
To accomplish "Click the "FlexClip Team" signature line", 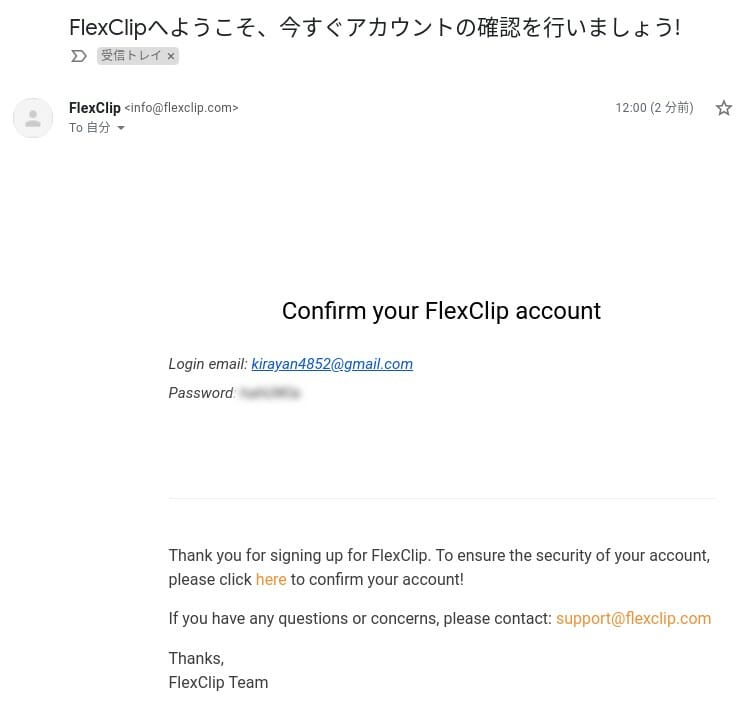I will pos(218,682).
